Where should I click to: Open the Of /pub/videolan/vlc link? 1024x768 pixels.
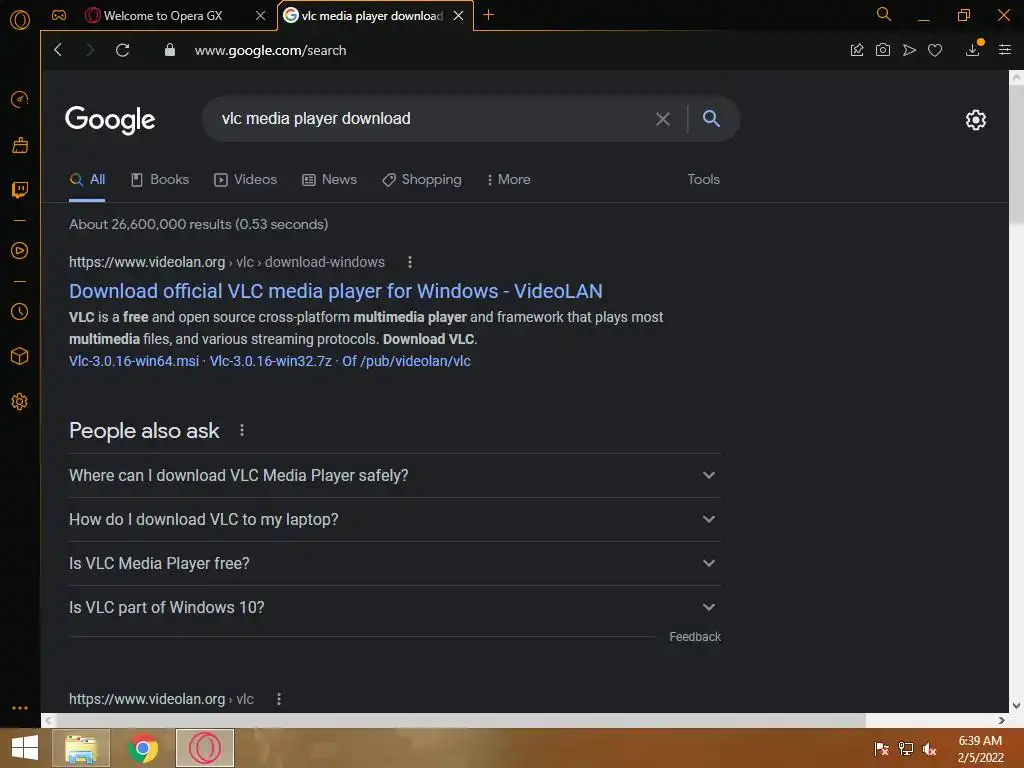click(x=406, y=361)
